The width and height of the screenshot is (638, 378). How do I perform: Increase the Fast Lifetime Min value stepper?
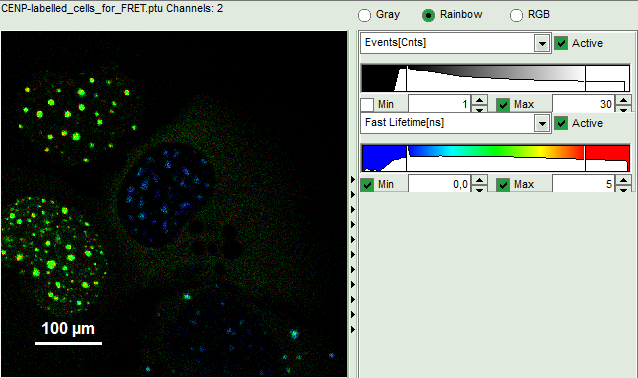[479, 180]
